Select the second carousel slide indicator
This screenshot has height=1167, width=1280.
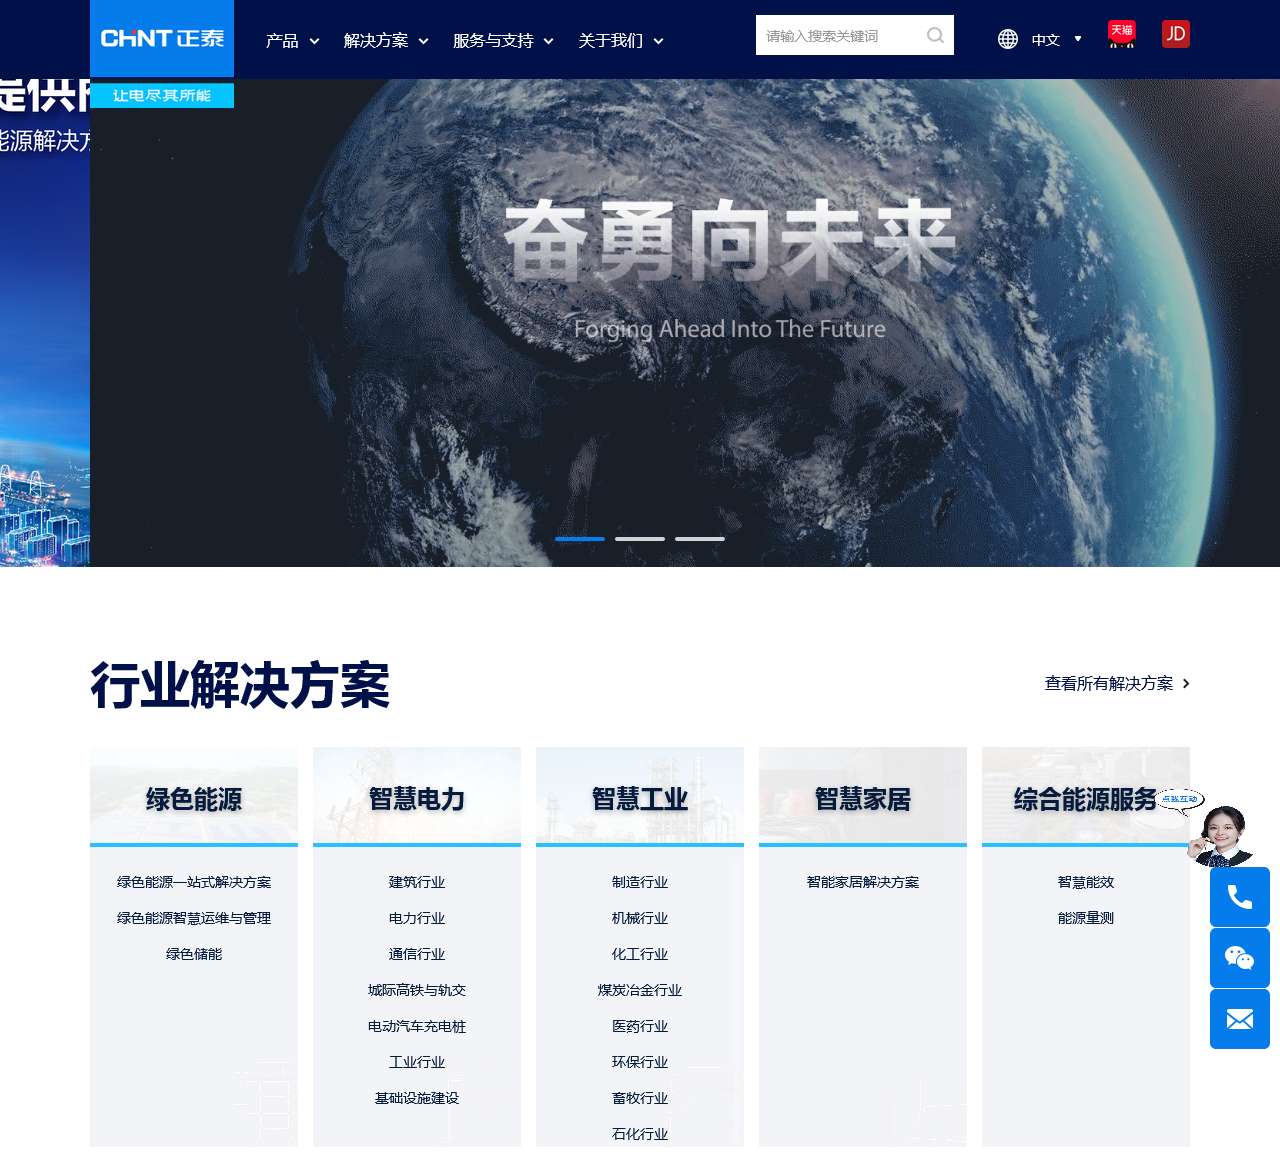[640, 539]
